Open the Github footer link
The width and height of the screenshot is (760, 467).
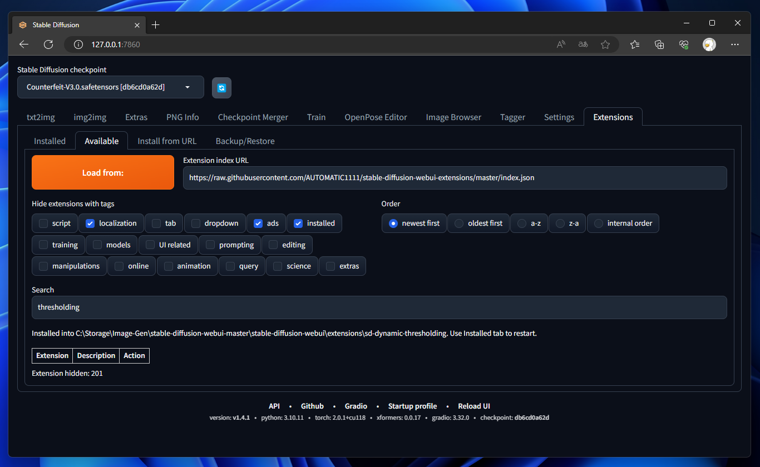(x=312, y=406)
